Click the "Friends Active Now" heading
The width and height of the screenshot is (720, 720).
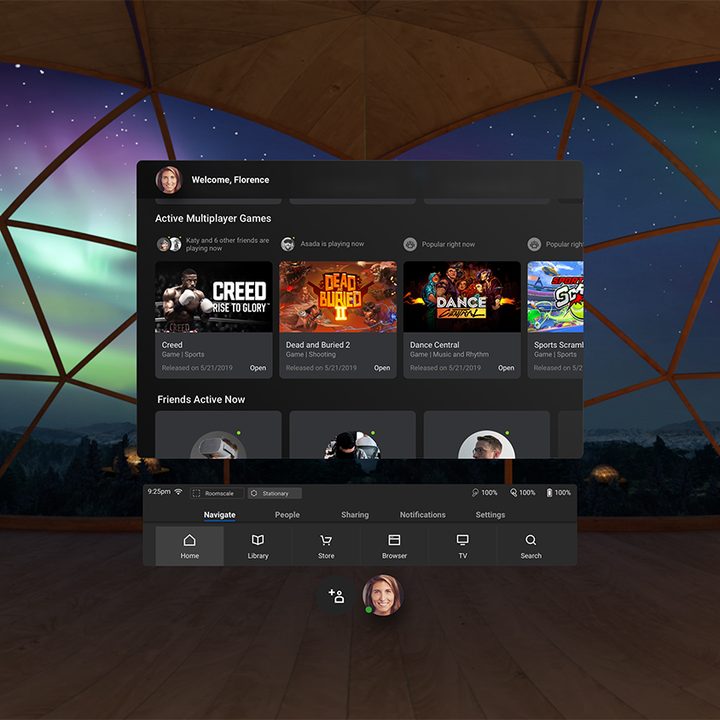(201, 399)
